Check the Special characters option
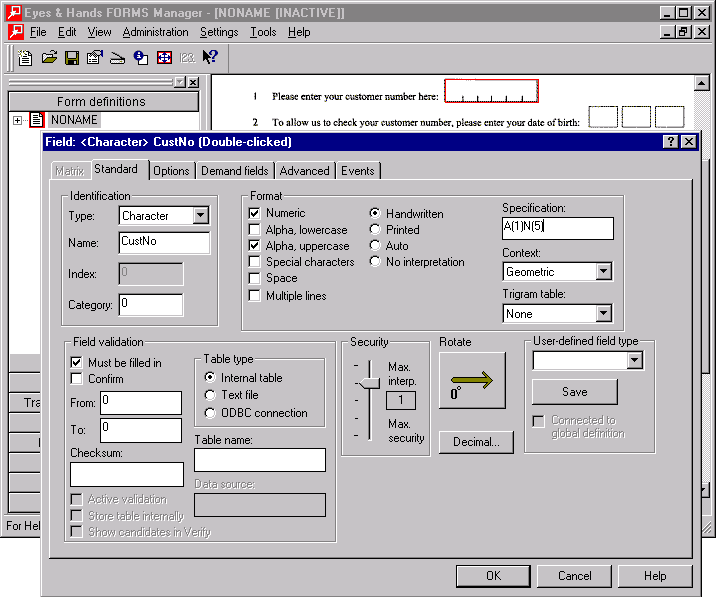The width and height of the screenshot is (716, 597). pyautogui.click(x=256, y=262)
